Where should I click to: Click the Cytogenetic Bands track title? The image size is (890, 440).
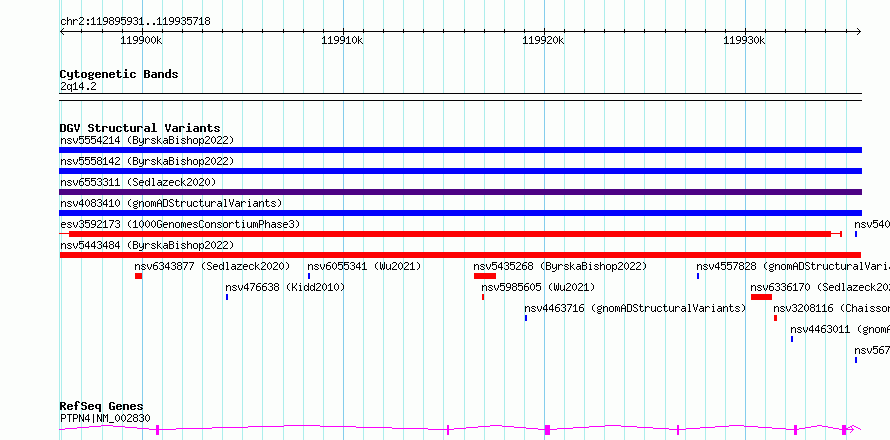119,74
